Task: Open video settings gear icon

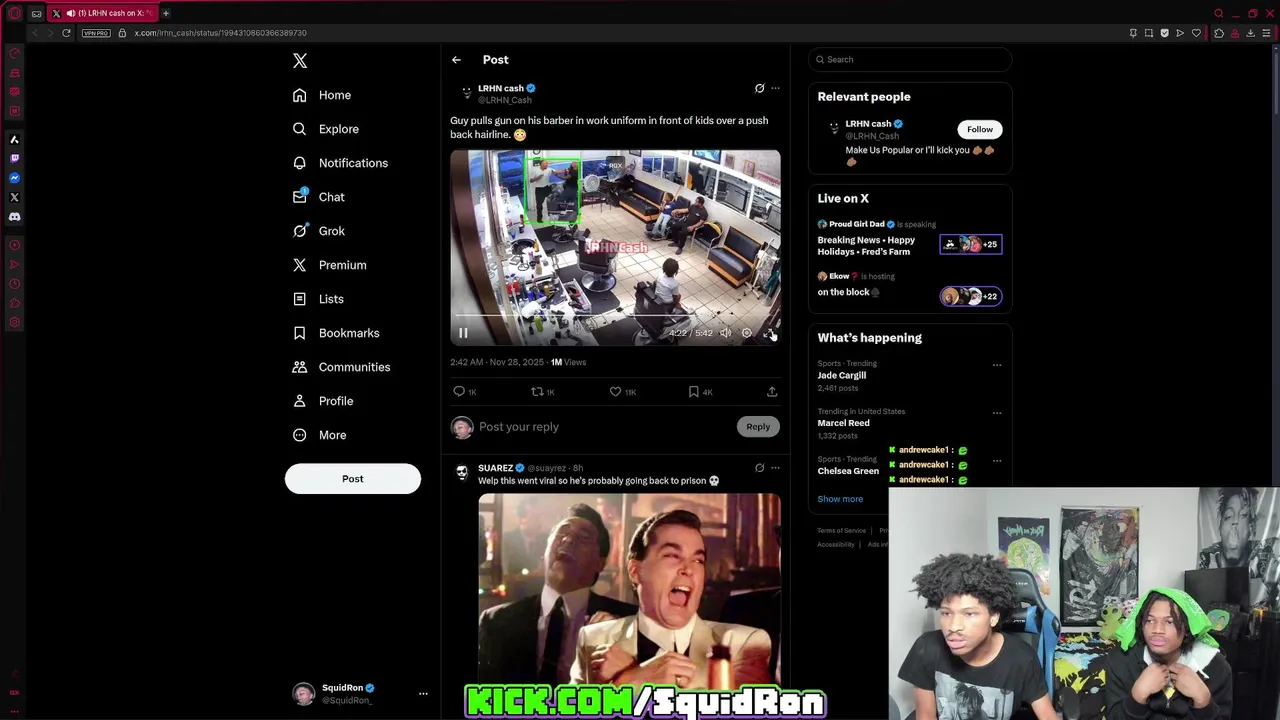Action: pyautogui.click(x=746, y=333)
